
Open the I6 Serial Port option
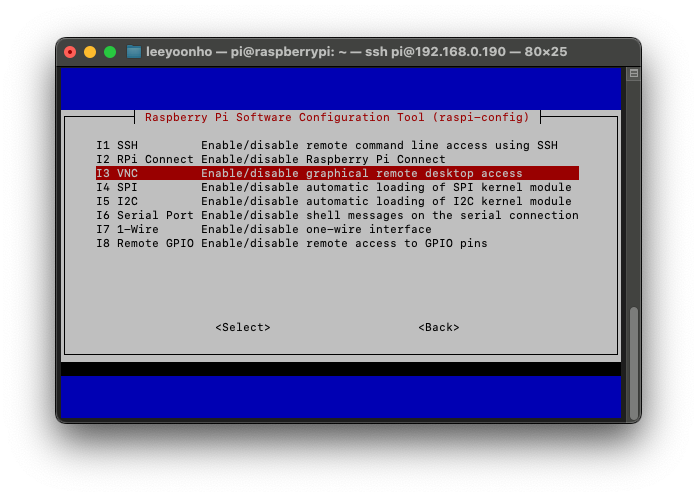coord(336,215)
